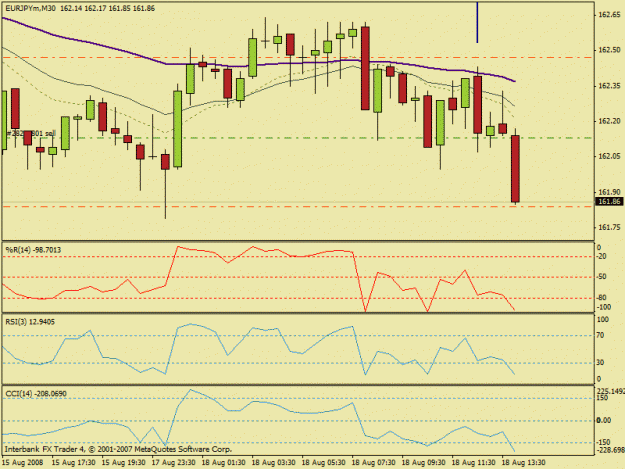This screenshot has width=625, height=469.
Task: Click the tall green candle at 17 Aug 23:30
Action: (177, 129)
